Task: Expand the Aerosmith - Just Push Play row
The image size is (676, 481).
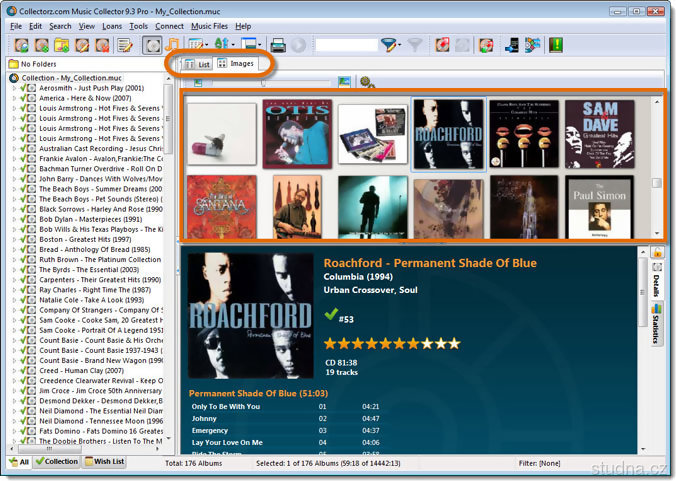Action: point(14,88)
